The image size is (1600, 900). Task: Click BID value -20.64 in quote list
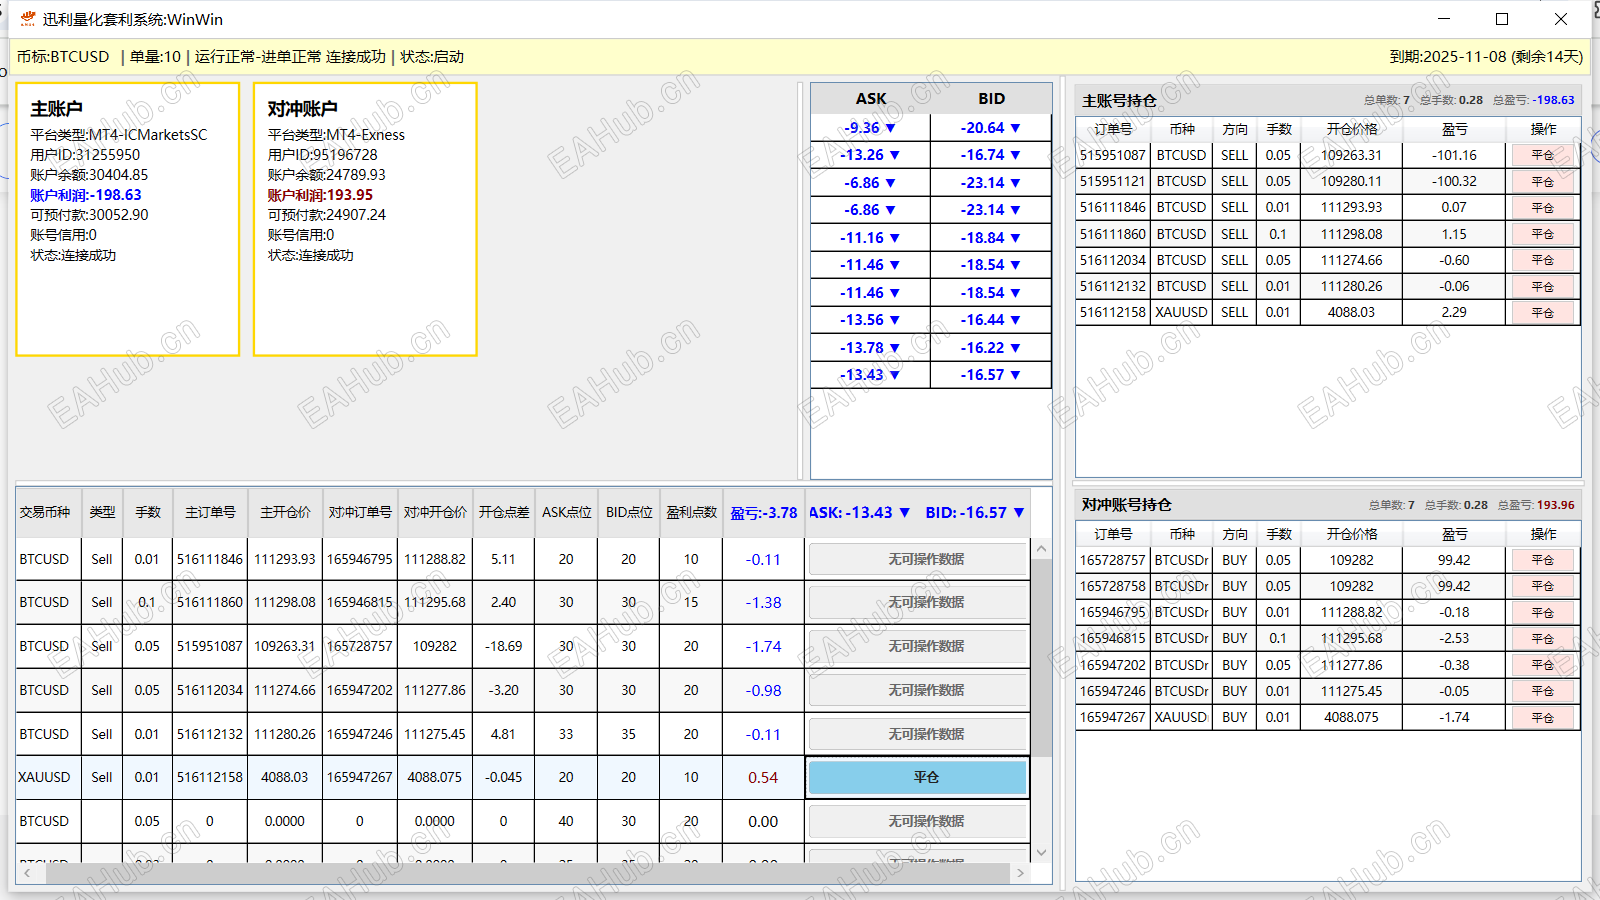pos(990,128)
